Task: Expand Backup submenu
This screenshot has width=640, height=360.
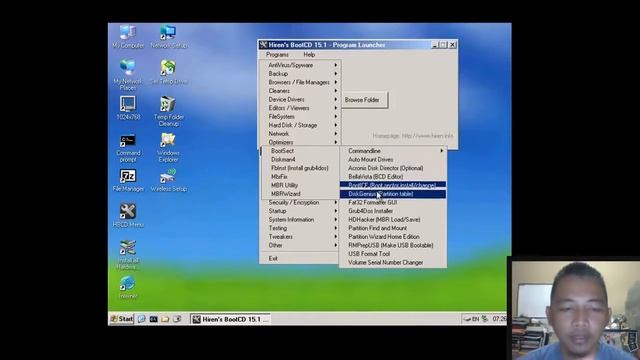Action: 300,73
